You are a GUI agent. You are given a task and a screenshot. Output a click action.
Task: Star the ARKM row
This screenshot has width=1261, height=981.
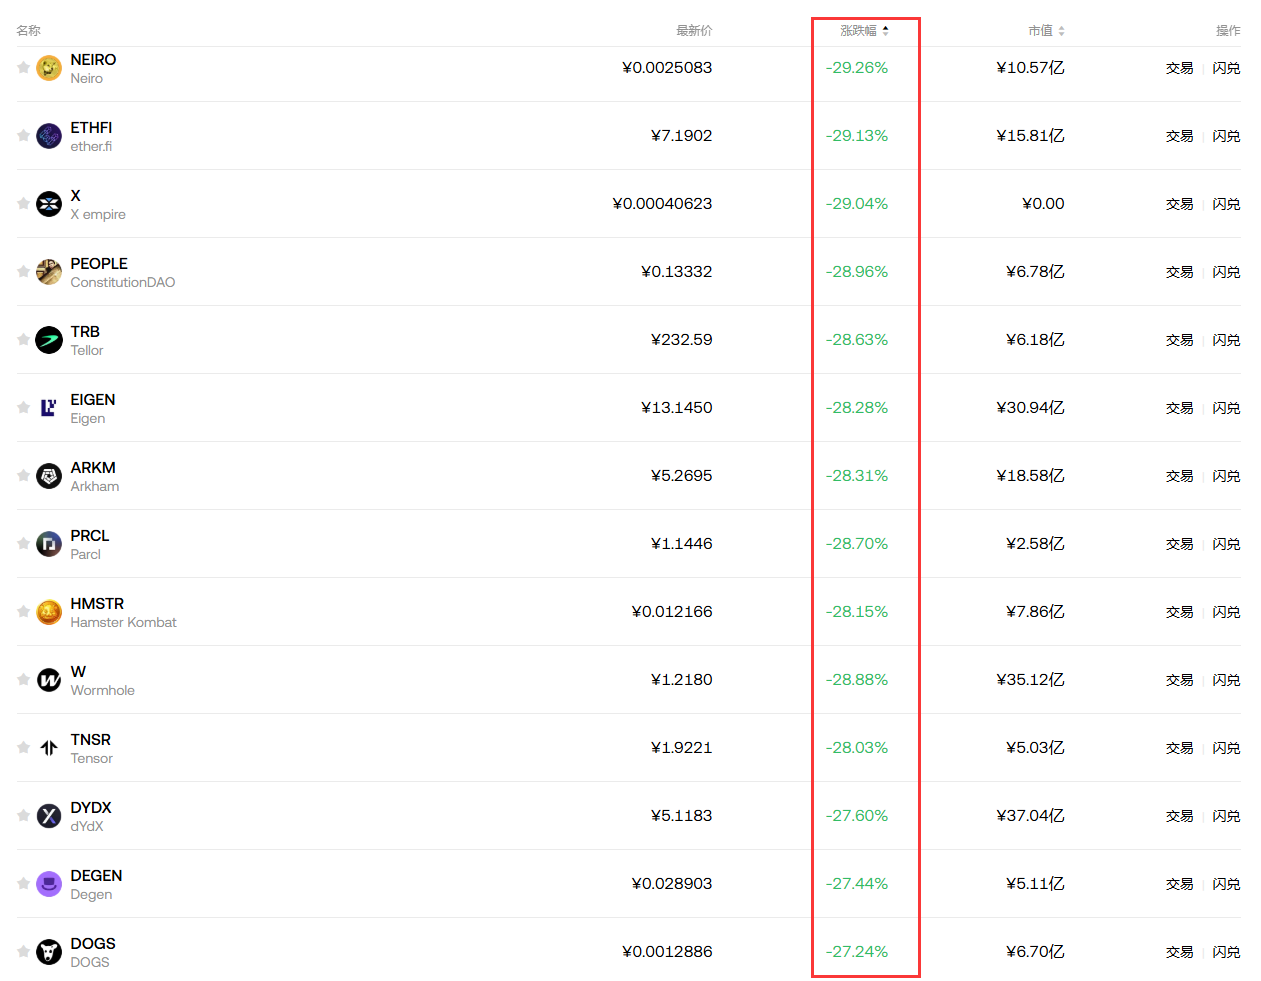coord(23,475)
